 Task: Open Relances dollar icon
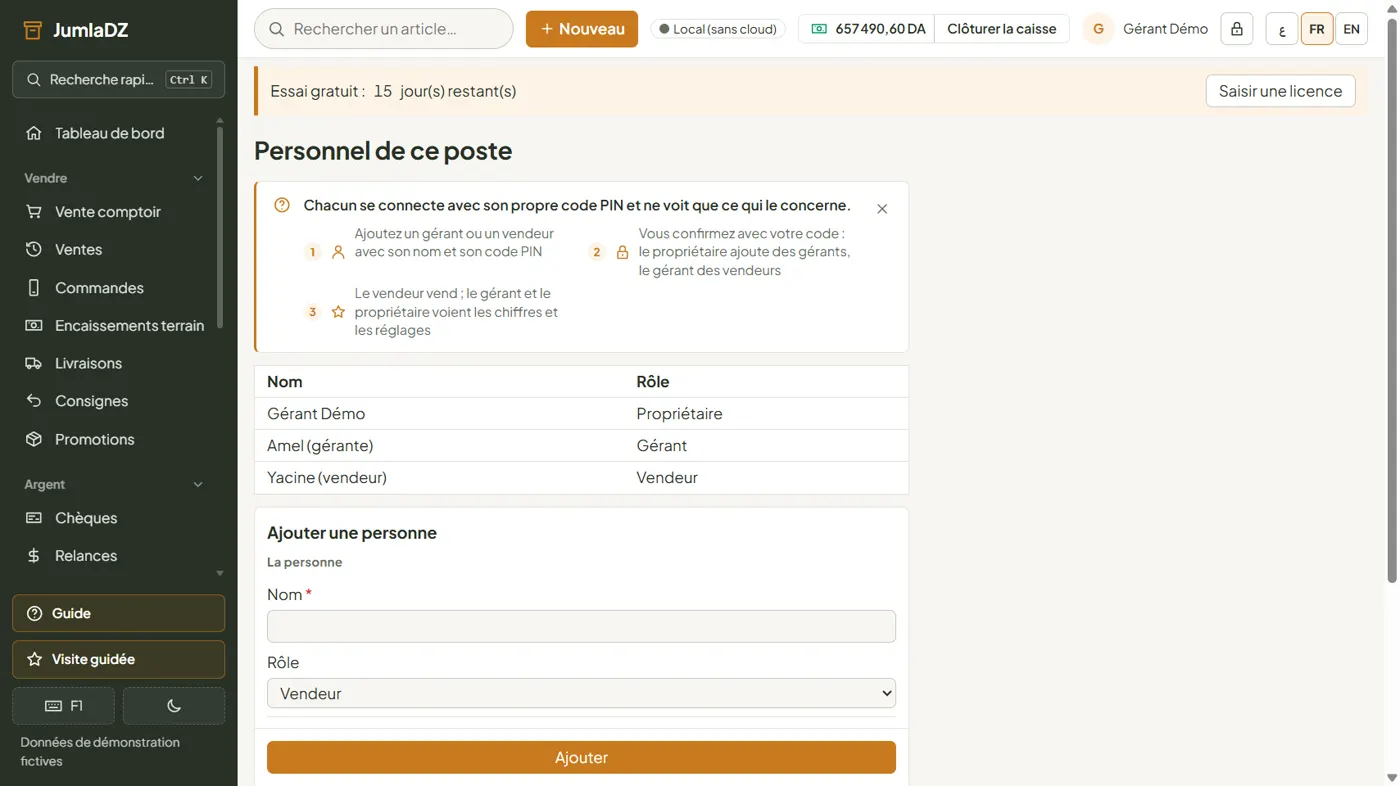[34, 556]
